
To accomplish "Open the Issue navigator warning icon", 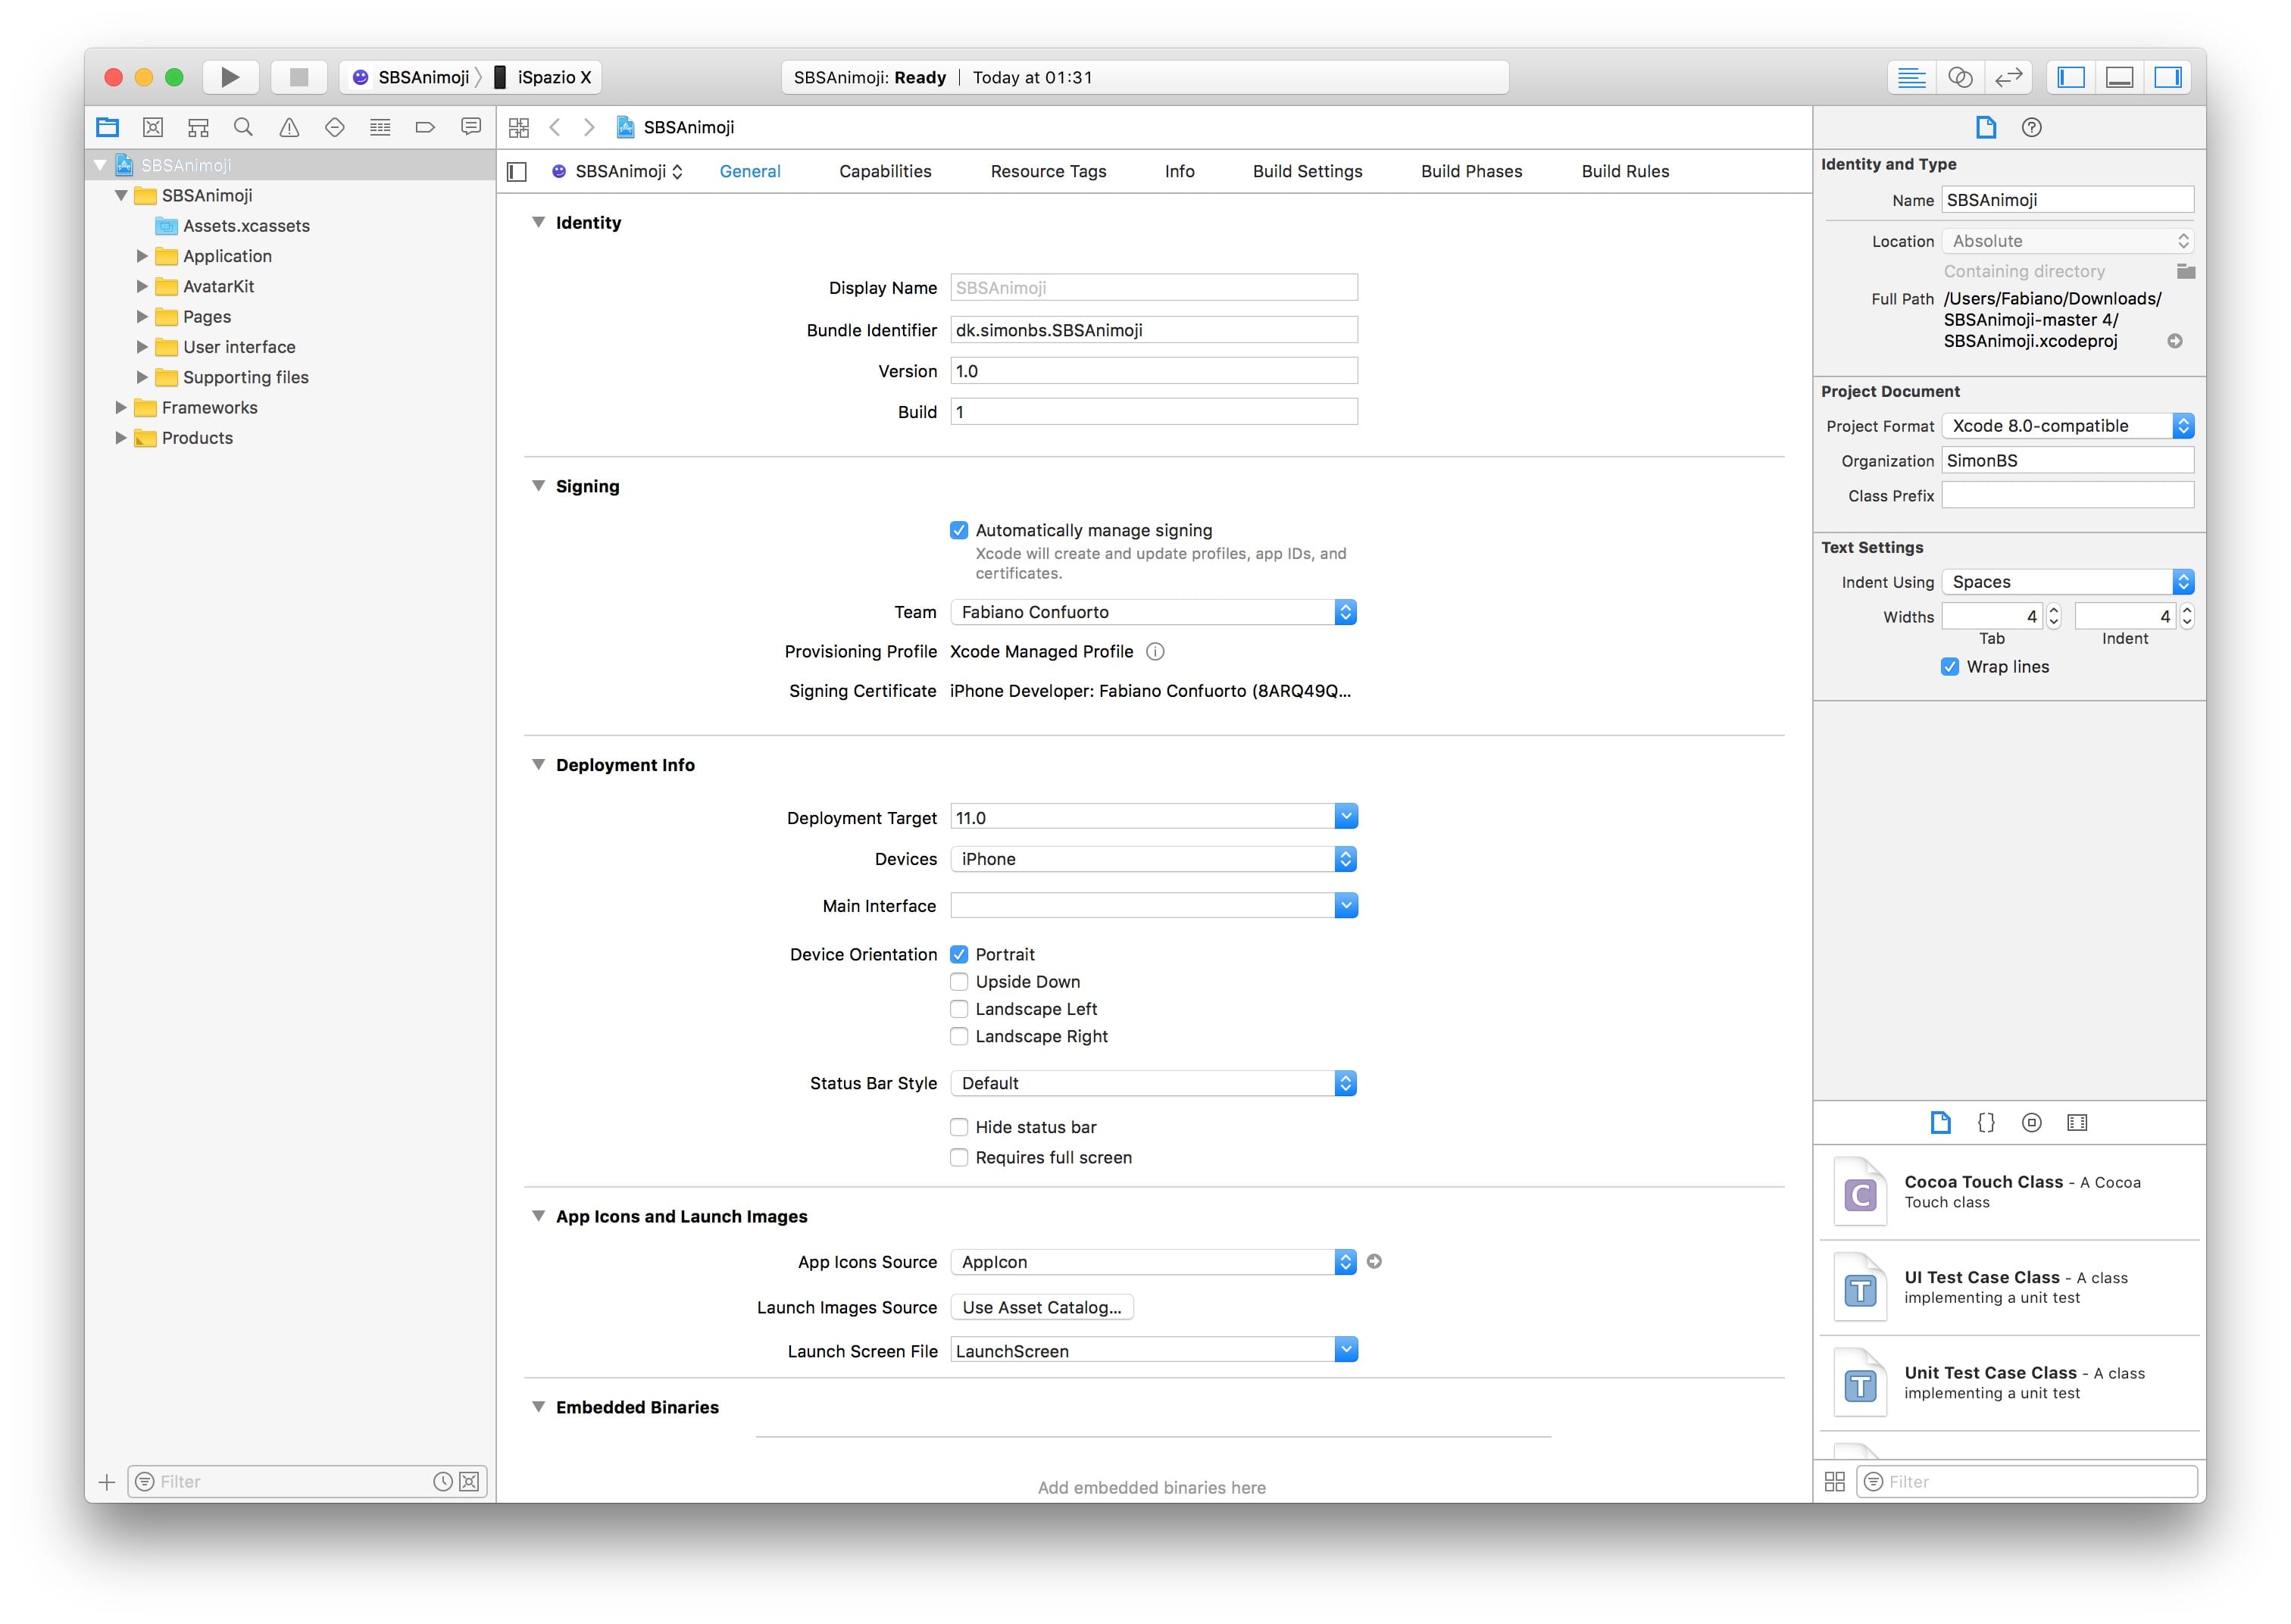I will click(x=289, y=127).
